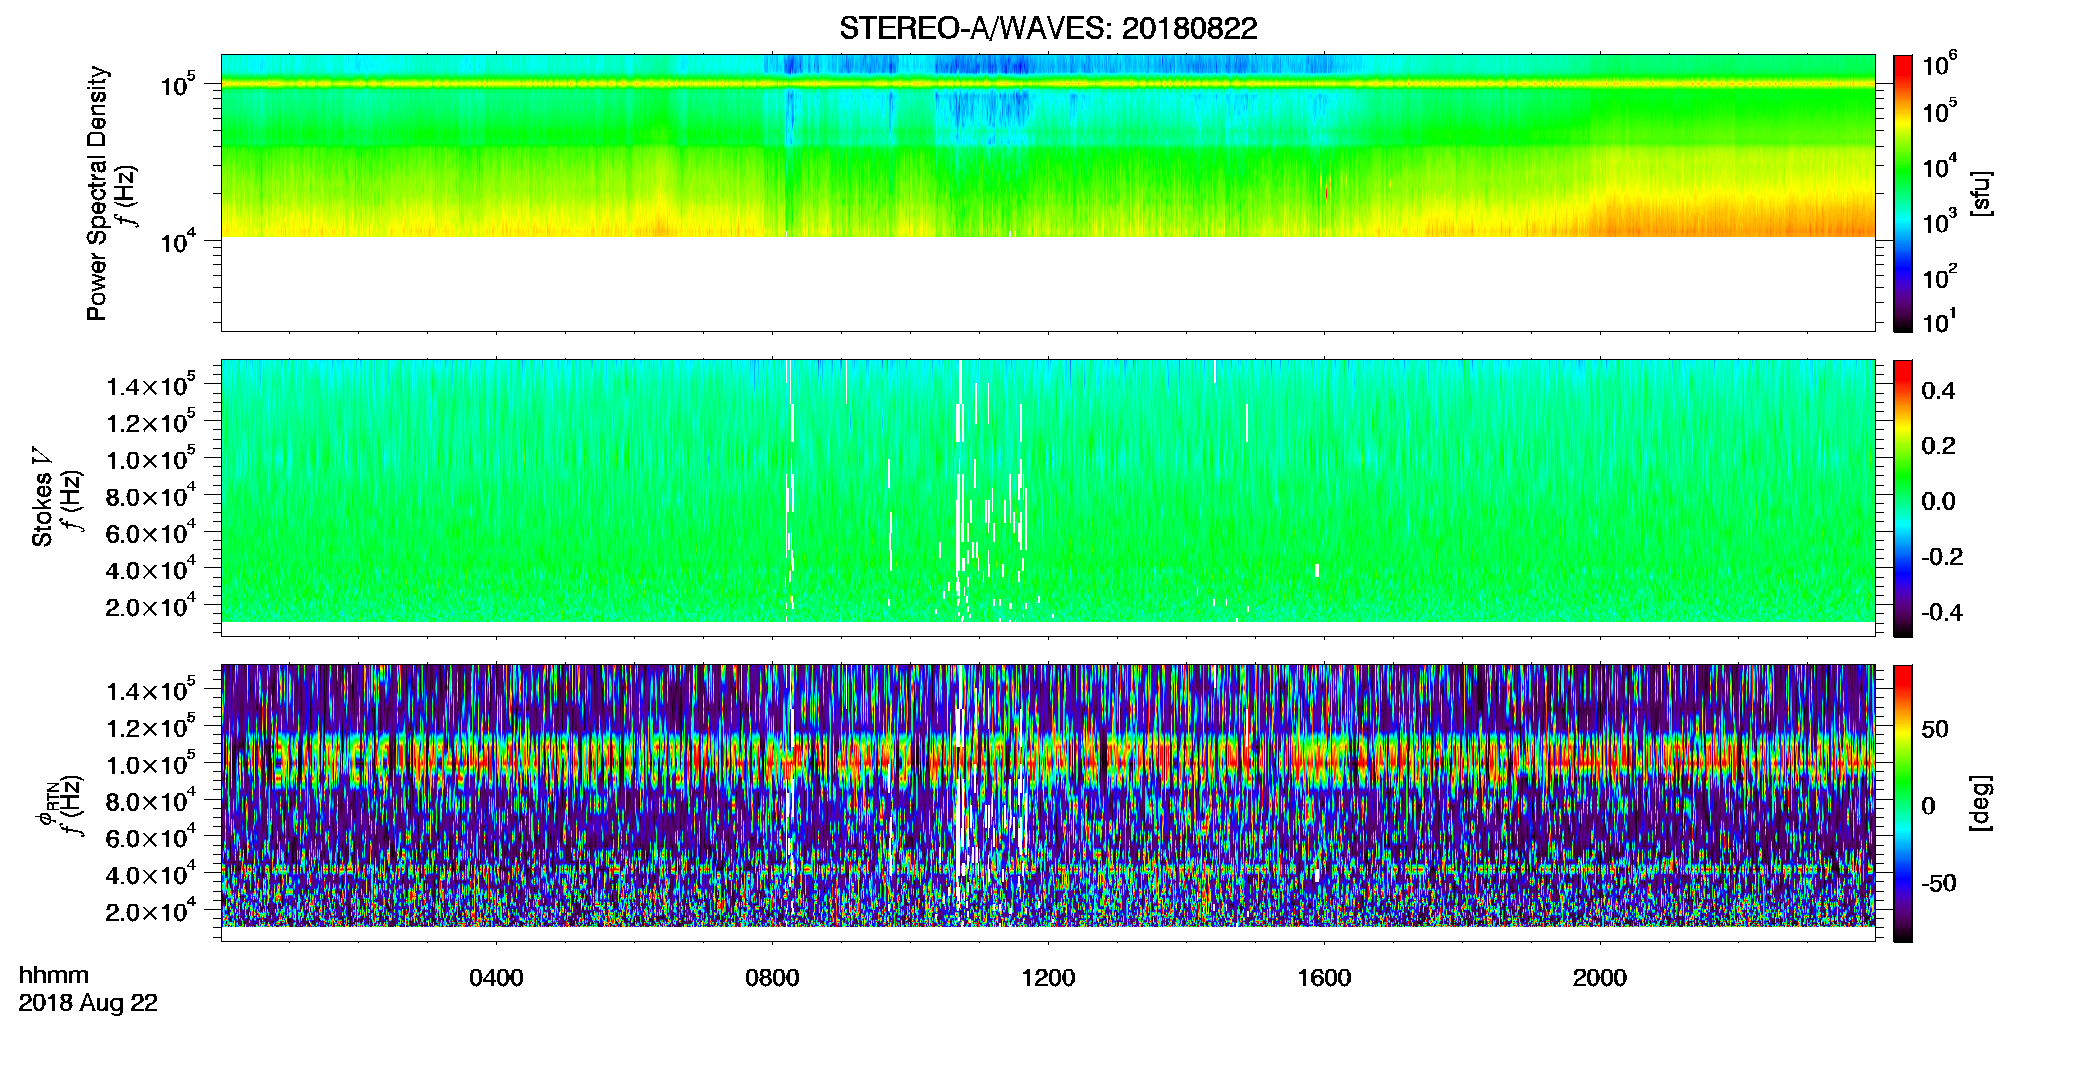The height and width of the screenshot is (1080, 2096).
Task: Click the 50 label on degree colorbar
Action: [1935, 729]
